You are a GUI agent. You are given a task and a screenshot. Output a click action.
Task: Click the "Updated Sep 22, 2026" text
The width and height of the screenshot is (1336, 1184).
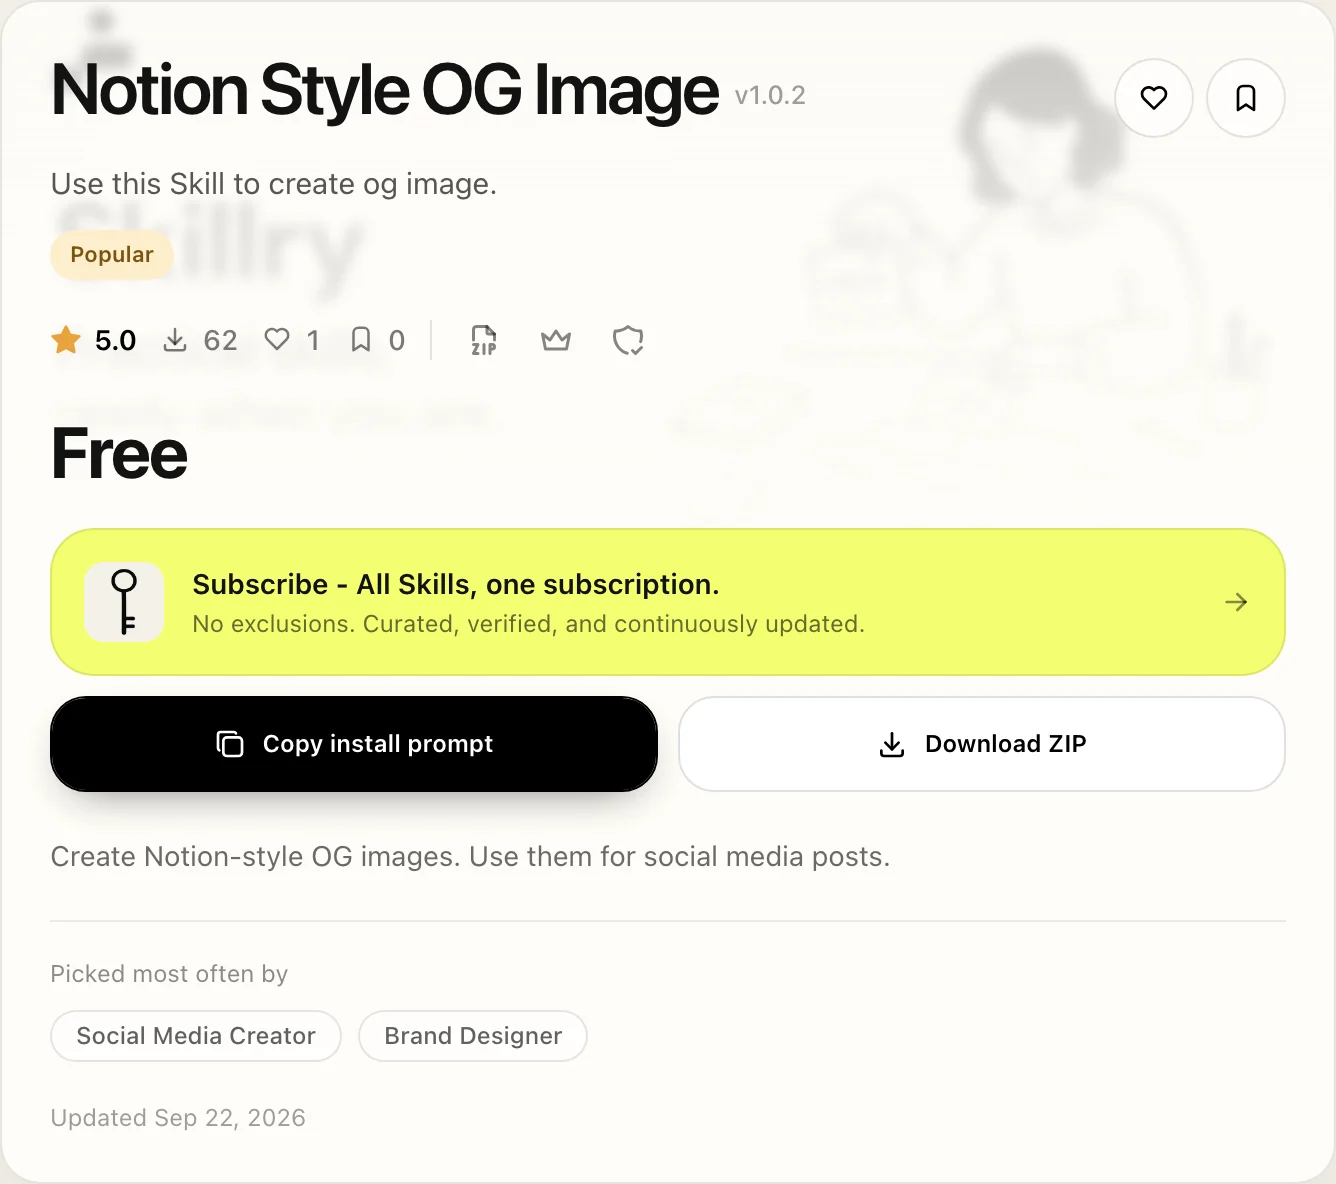click(178, 1118)
